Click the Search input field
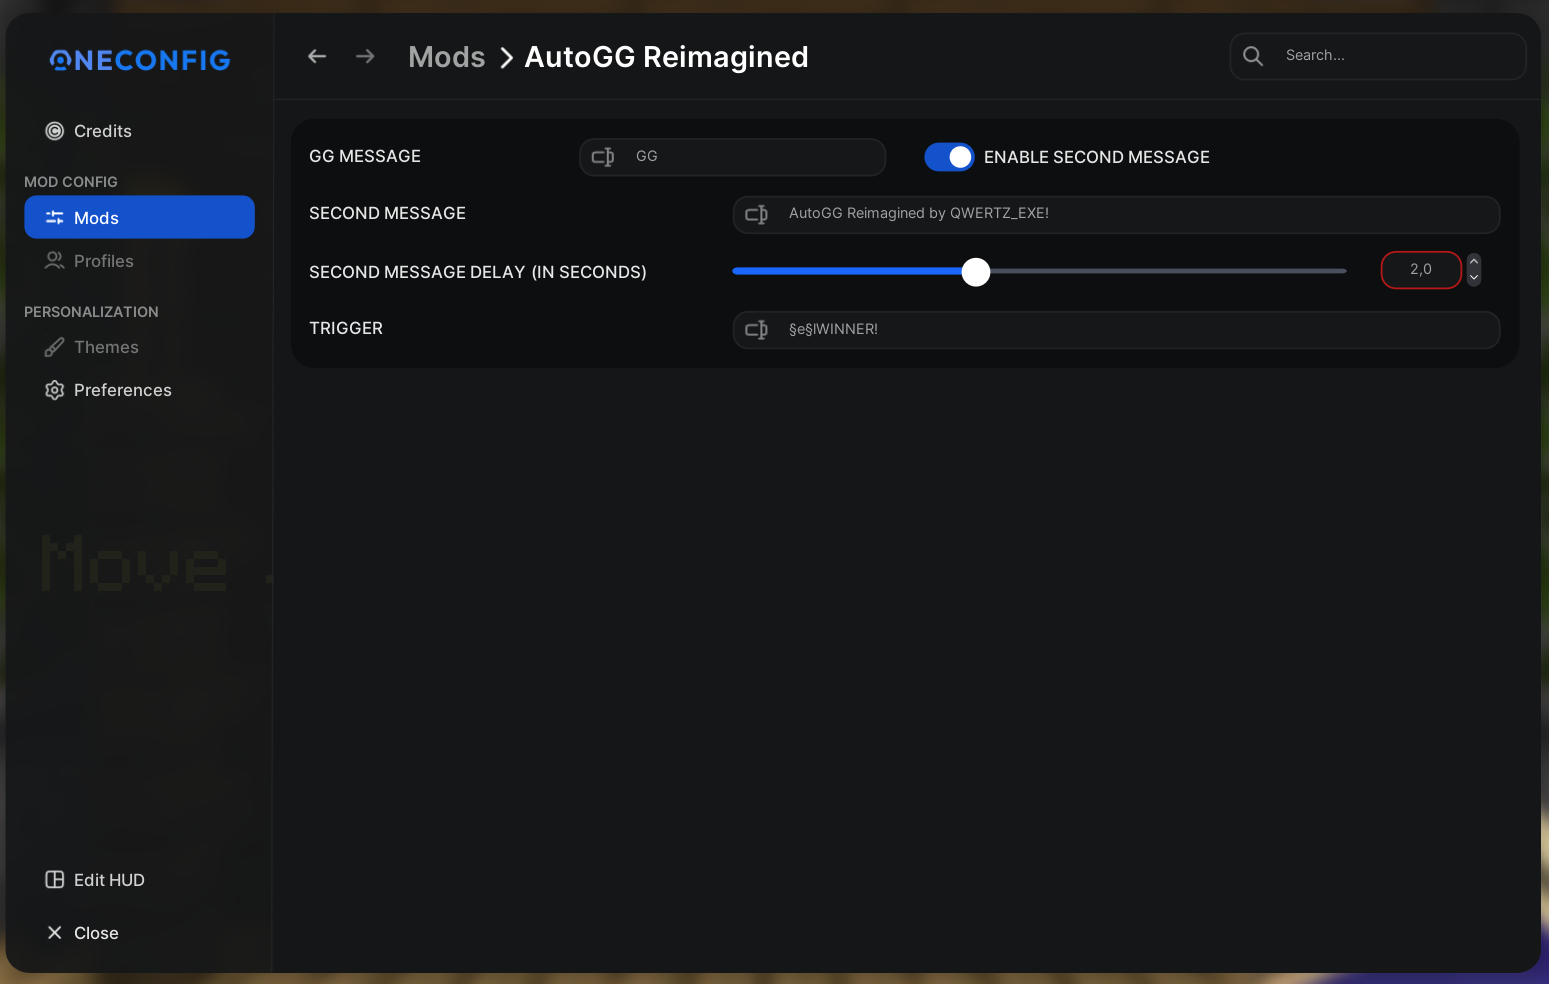The image size is (1549, 984). pos(1395,56)
